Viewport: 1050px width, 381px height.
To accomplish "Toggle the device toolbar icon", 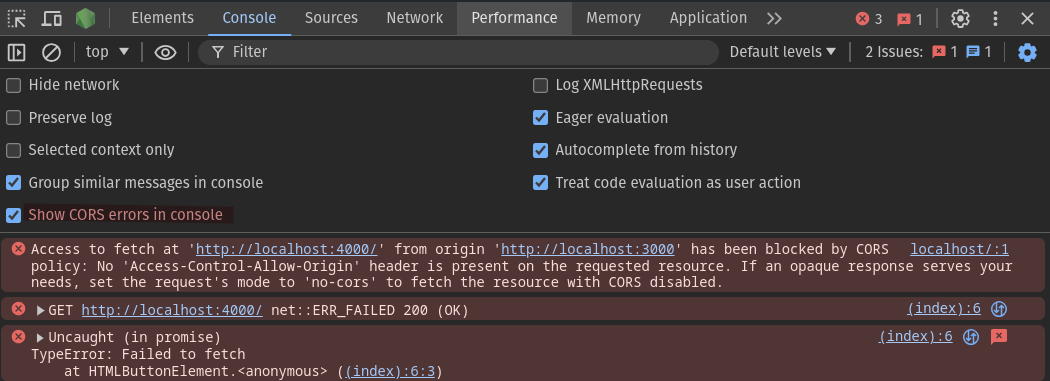I will pyautogui.click(x=52, y=18).
